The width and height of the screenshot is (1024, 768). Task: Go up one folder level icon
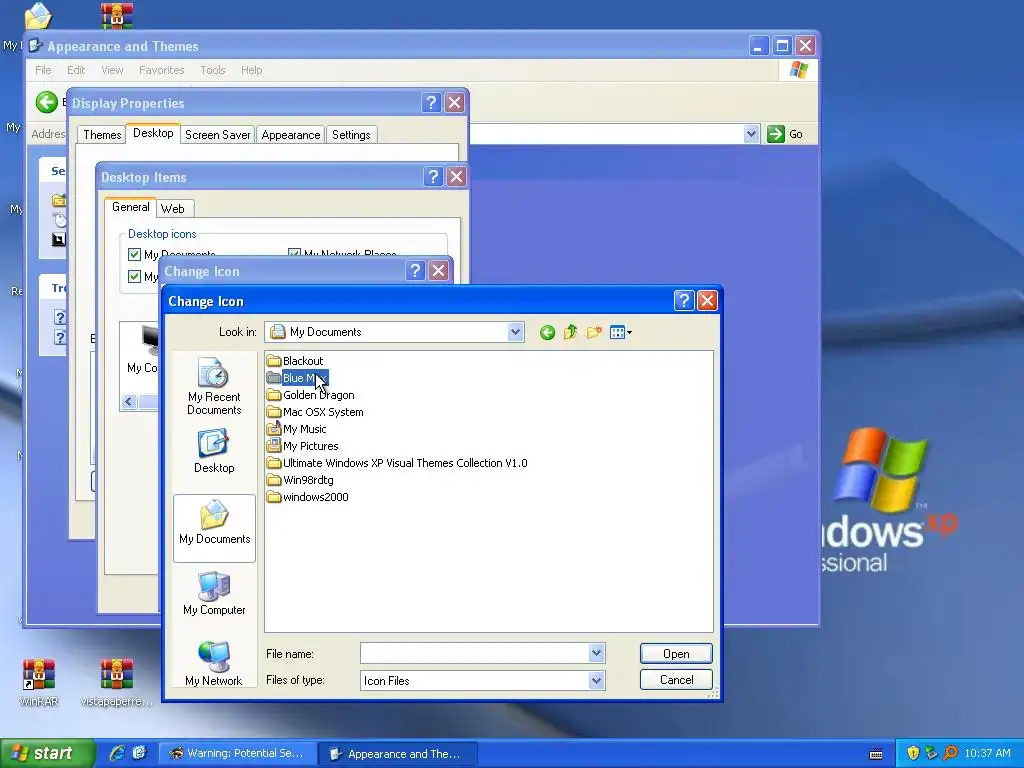point(570,332)
